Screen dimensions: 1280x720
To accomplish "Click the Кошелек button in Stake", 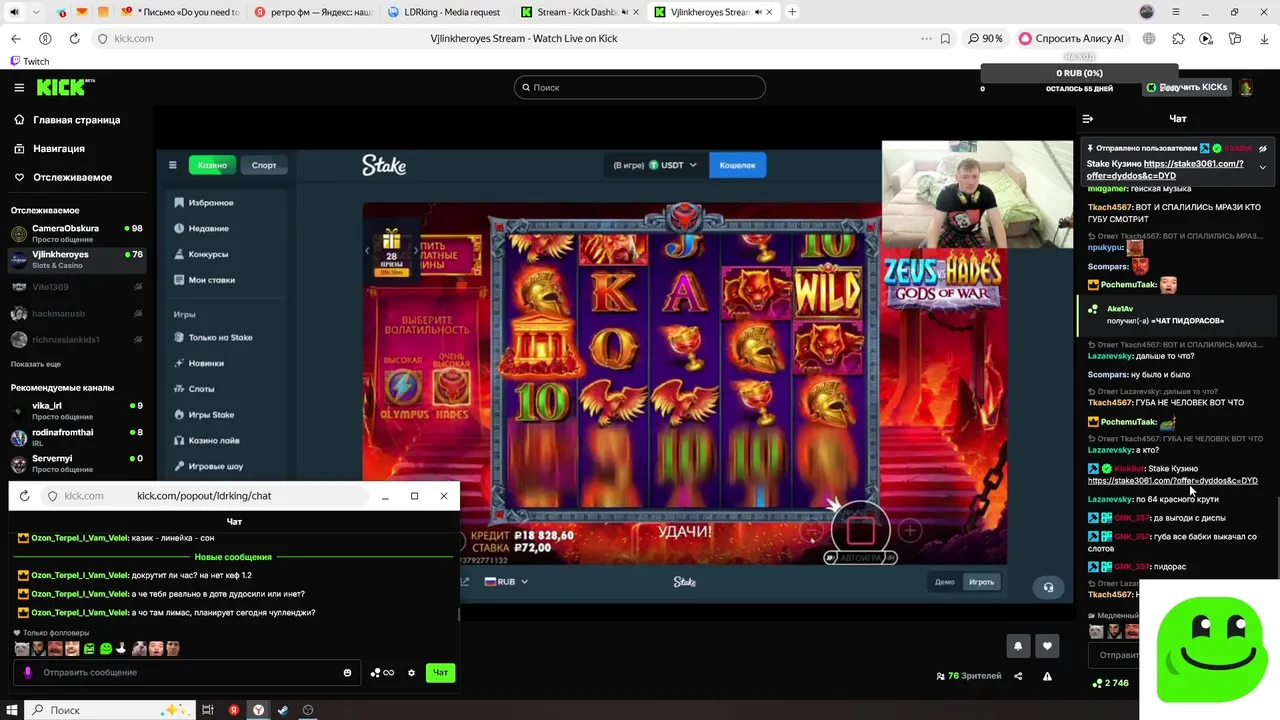I will pyautogui.click(x=738, y=165).
